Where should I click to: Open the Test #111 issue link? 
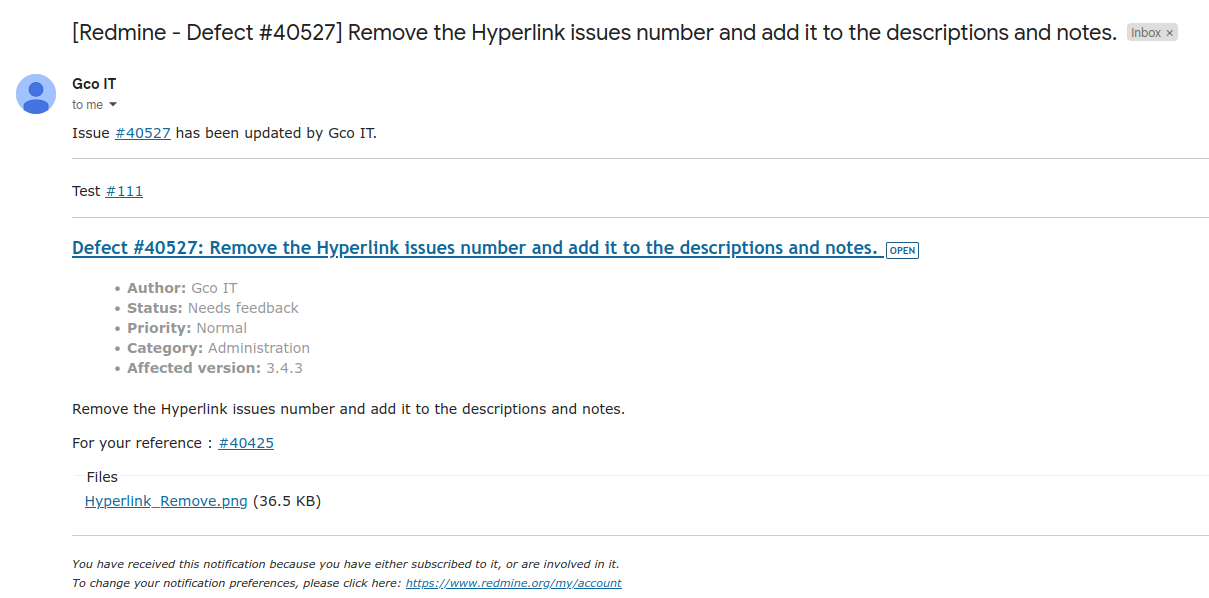point(124,191)
